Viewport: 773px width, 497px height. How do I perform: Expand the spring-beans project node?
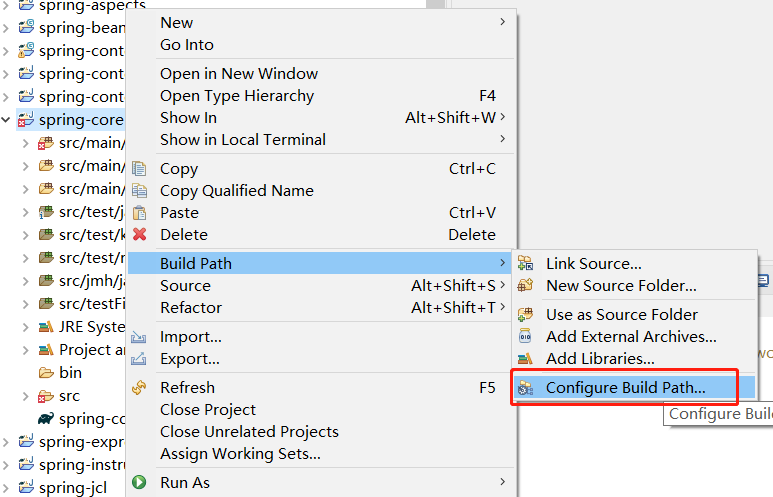point(6,28)
